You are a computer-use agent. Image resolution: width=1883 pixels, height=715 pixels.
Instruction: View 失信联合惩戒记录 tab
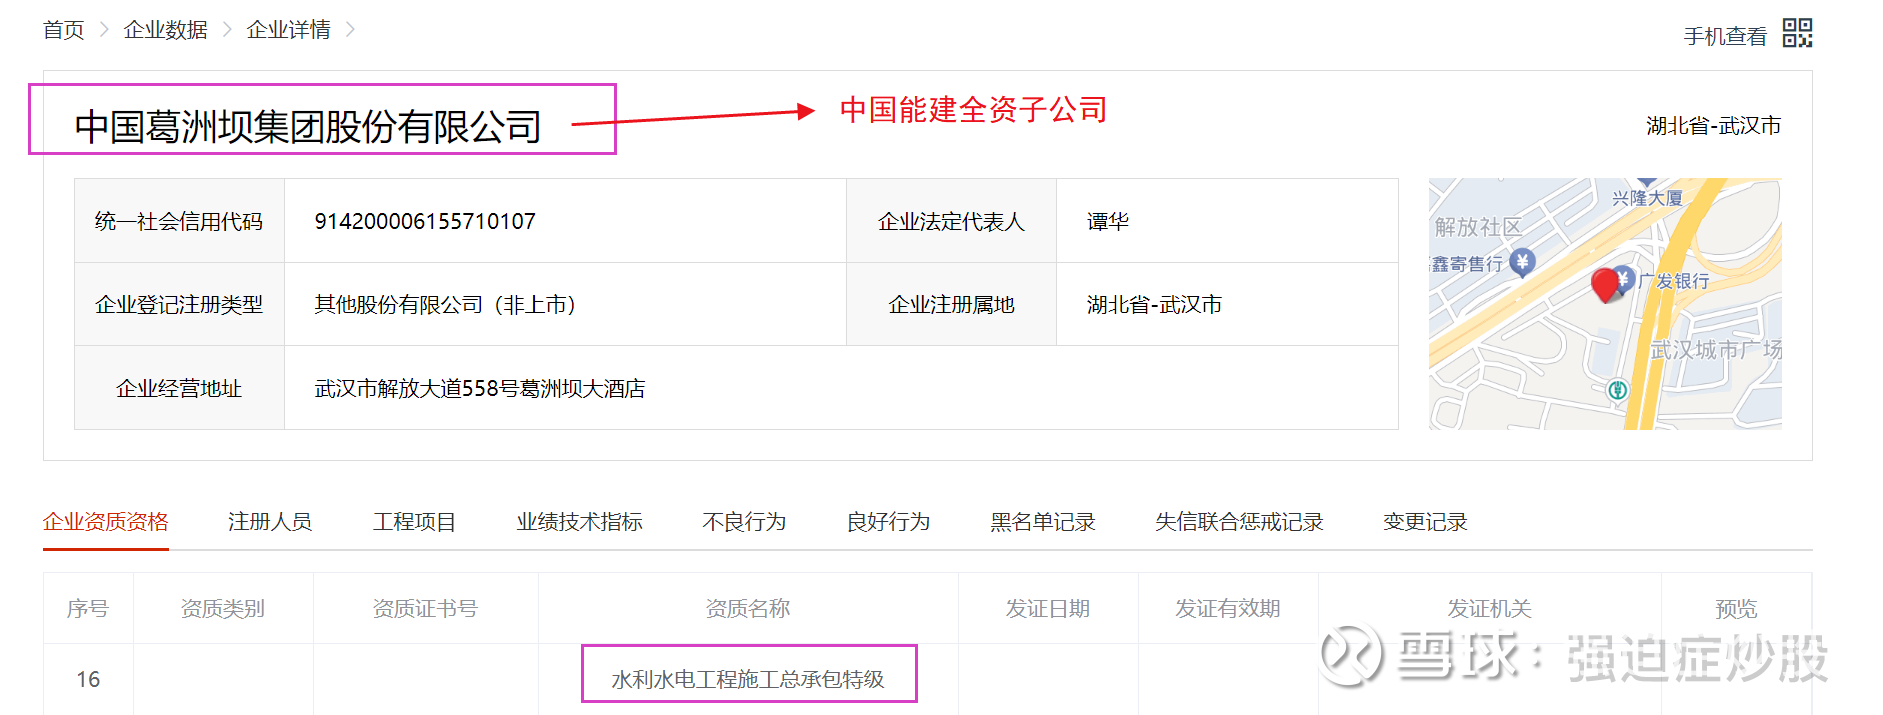click(x=1239, y=522)
